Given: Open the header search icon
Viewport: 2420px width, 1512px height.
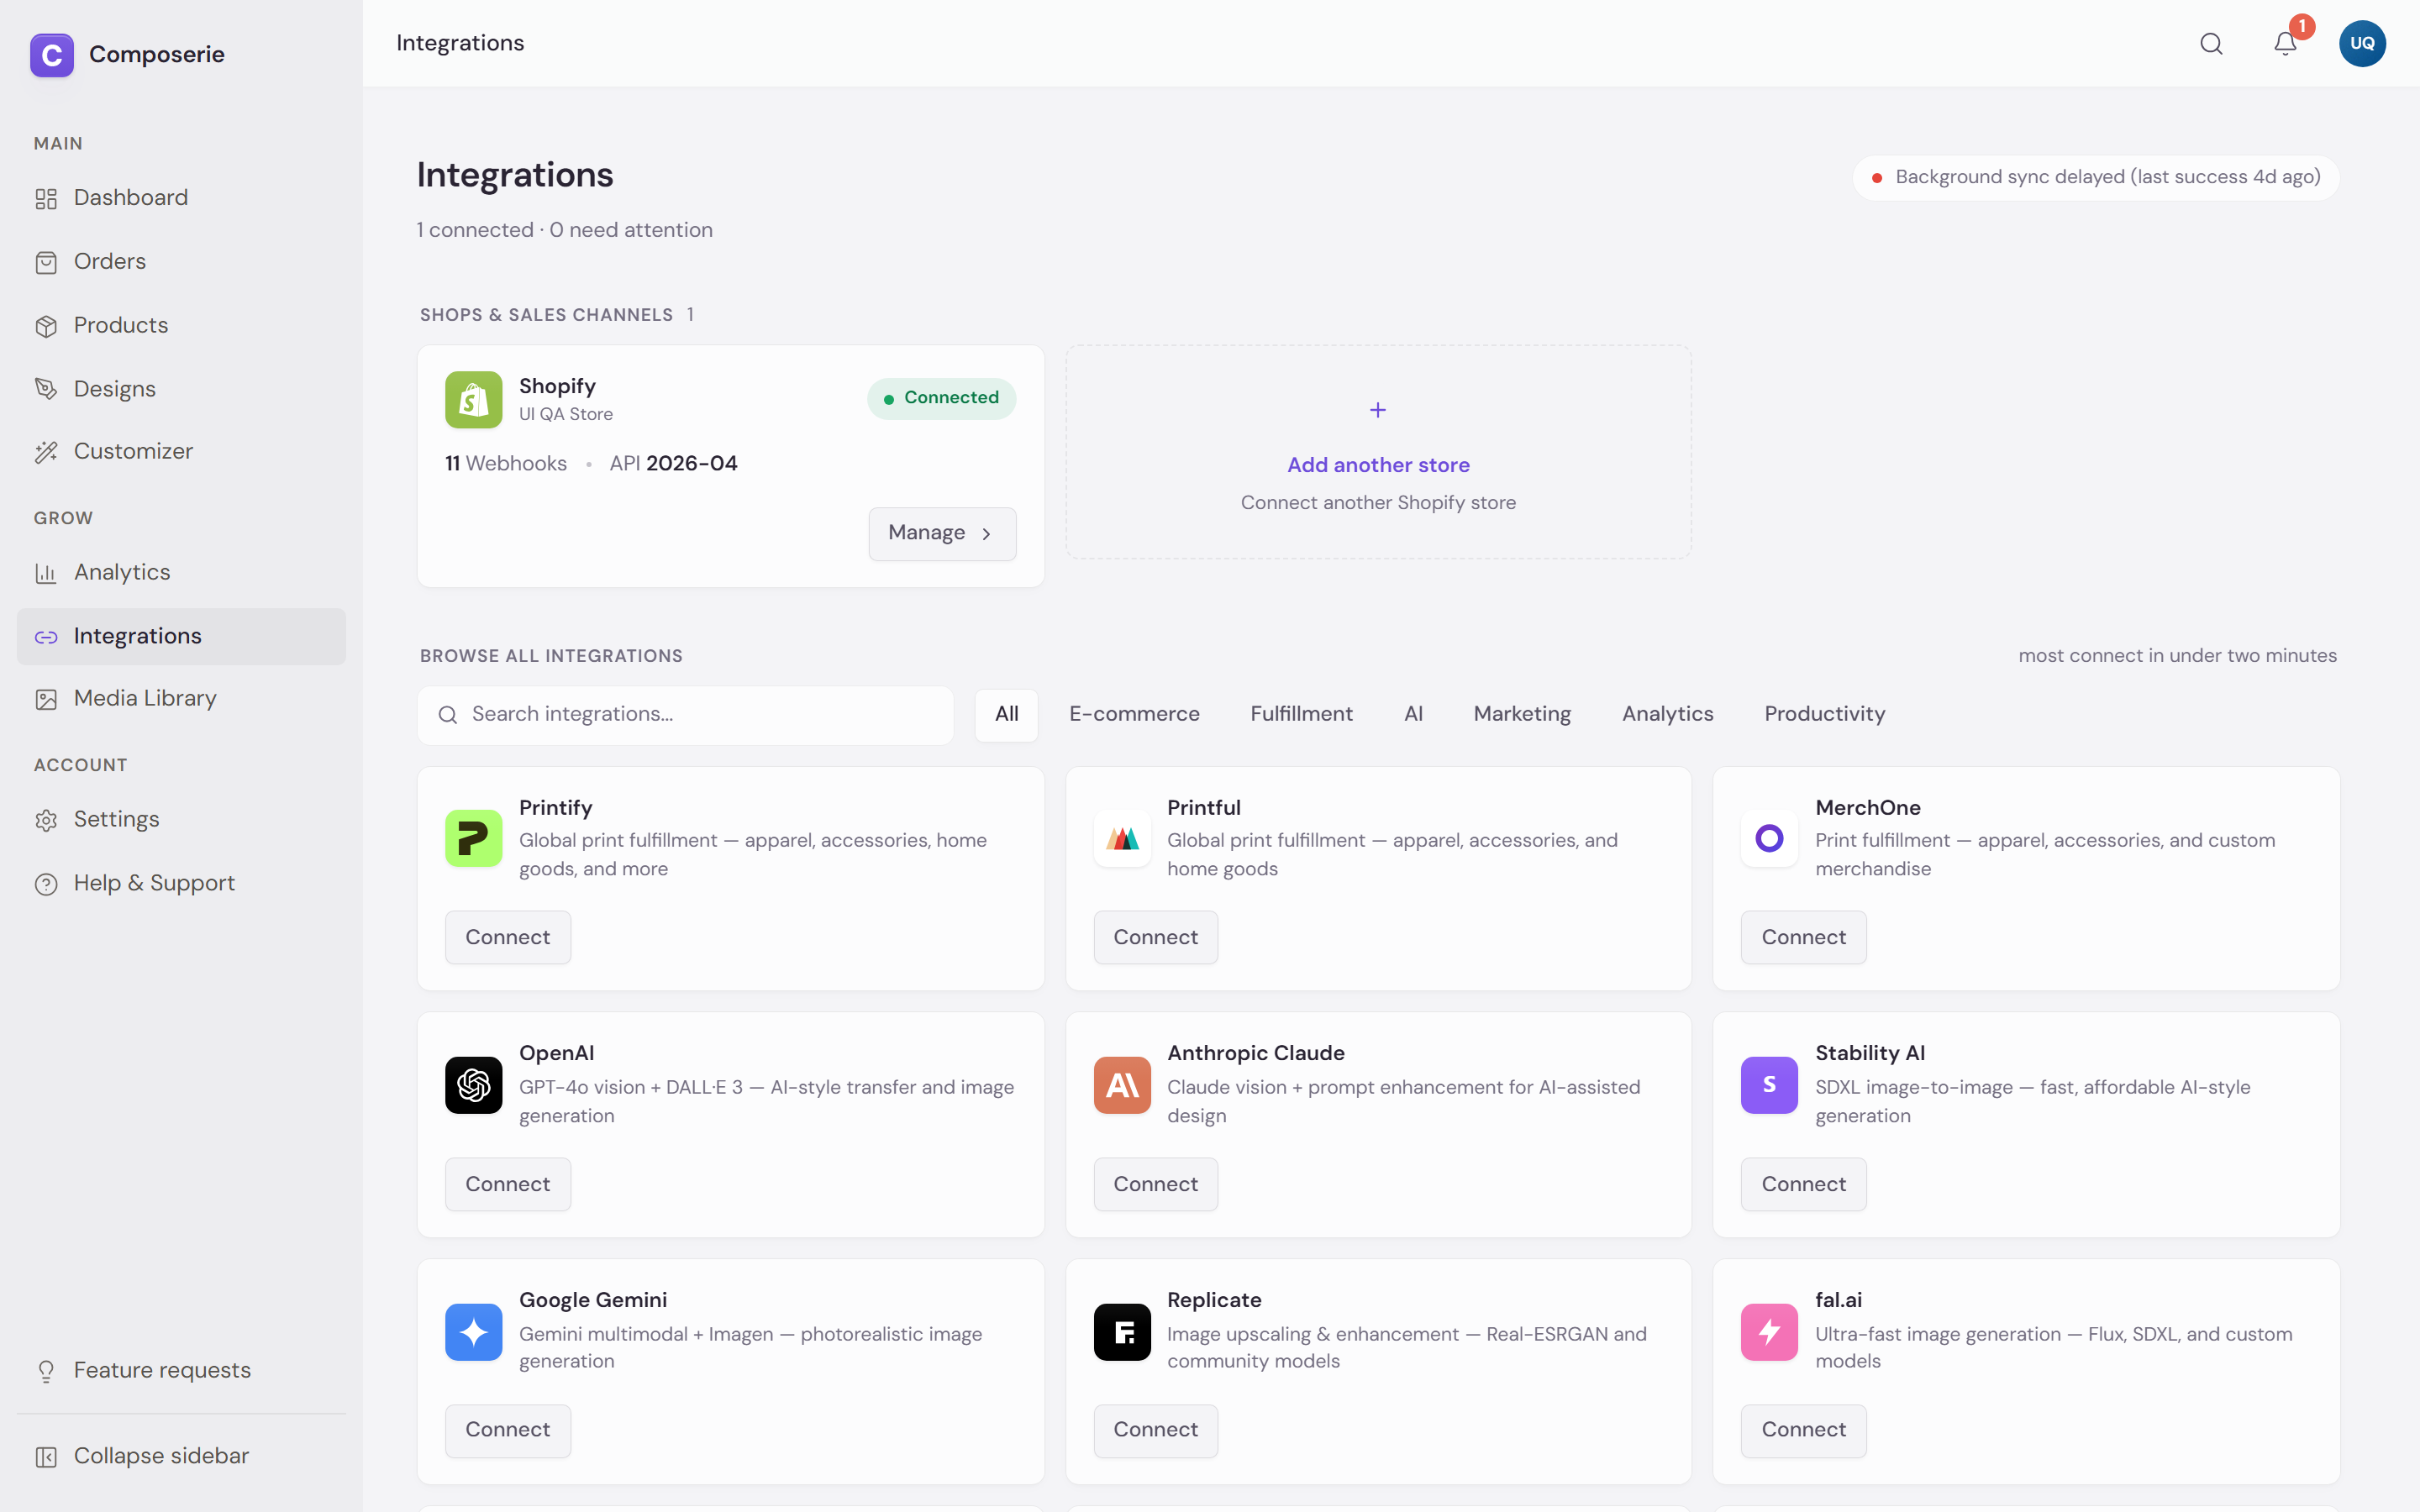Looking at the screenshot, I should (x=2211, y=44).
